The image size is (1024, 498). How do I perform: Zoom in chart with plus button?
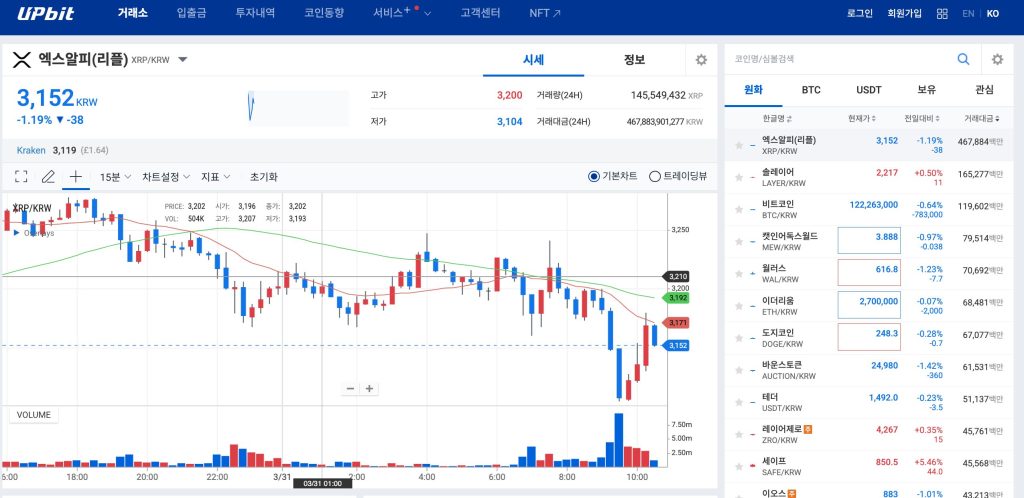369,388
